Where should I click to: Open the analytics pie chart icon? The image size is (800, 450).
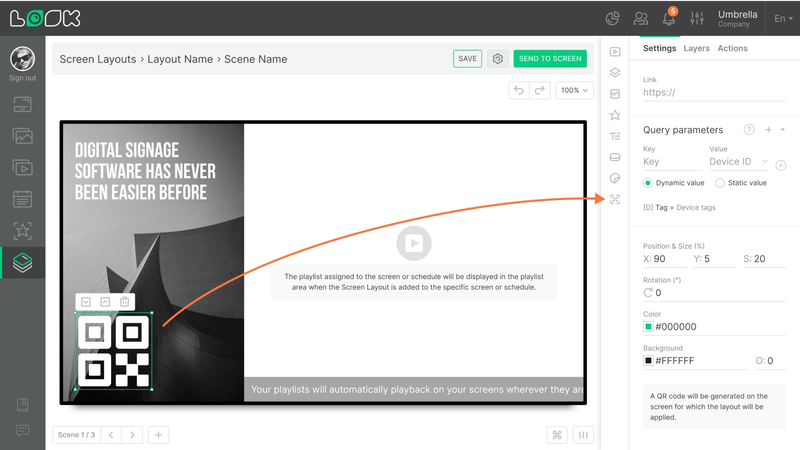pos(612,18)
